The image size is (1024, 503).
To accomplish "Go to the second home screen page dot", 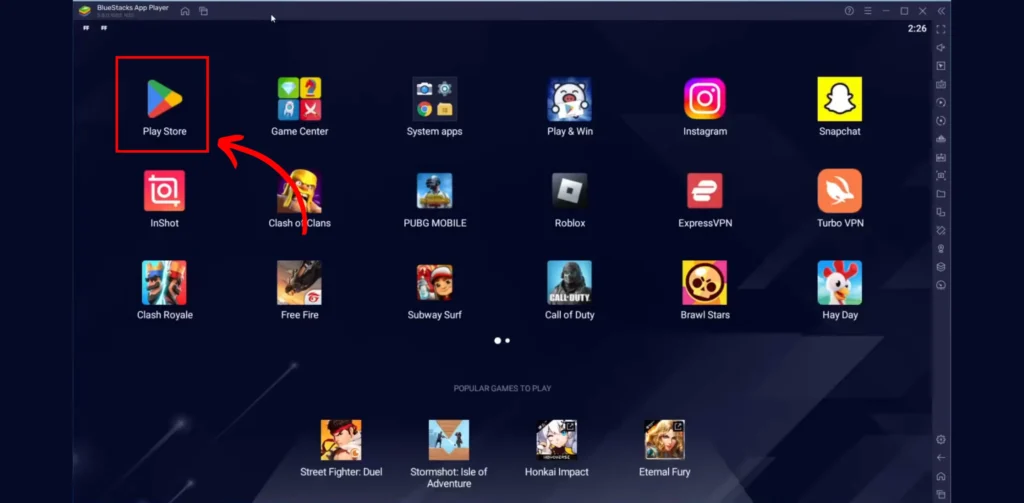I will click(507, 340).
